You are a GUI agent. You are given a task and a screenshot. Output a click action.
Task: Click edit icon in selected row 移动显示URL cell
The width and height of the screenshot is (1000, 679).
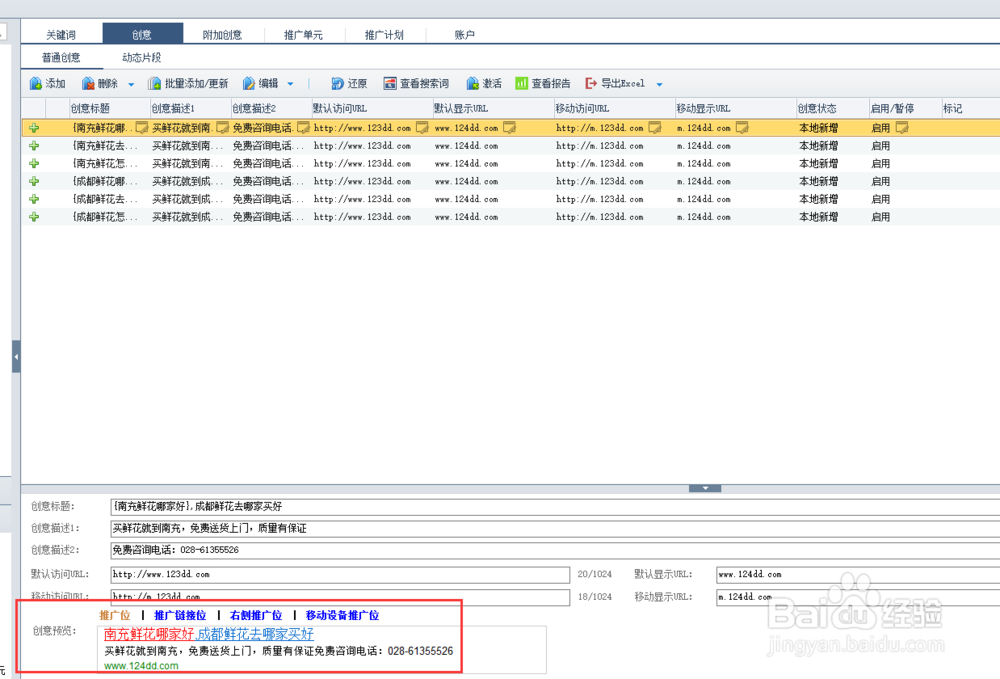[x=742, y=128]
